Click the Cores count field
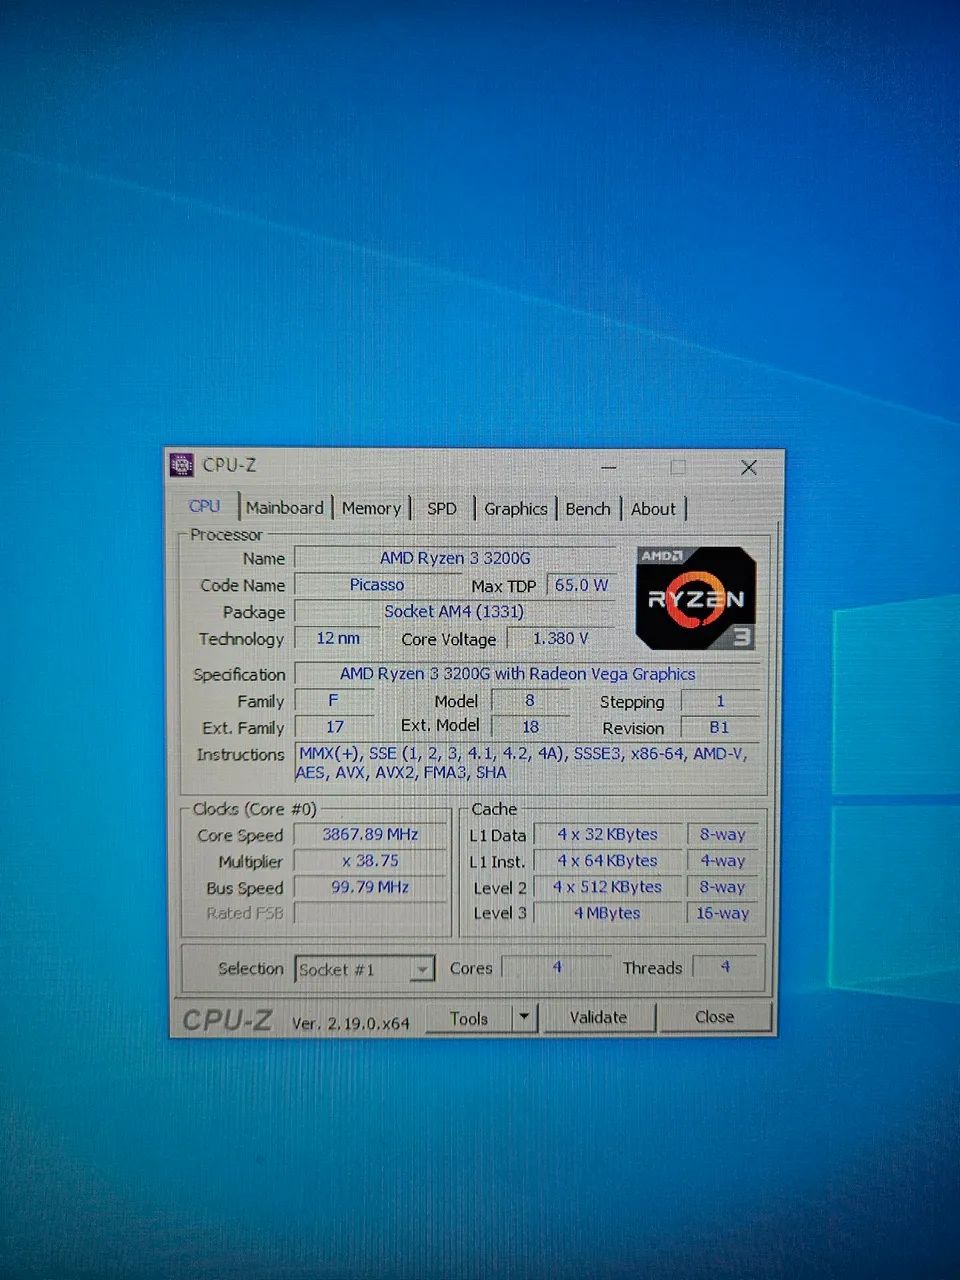This screenshot has width=960, height=1280. point(556,967)
